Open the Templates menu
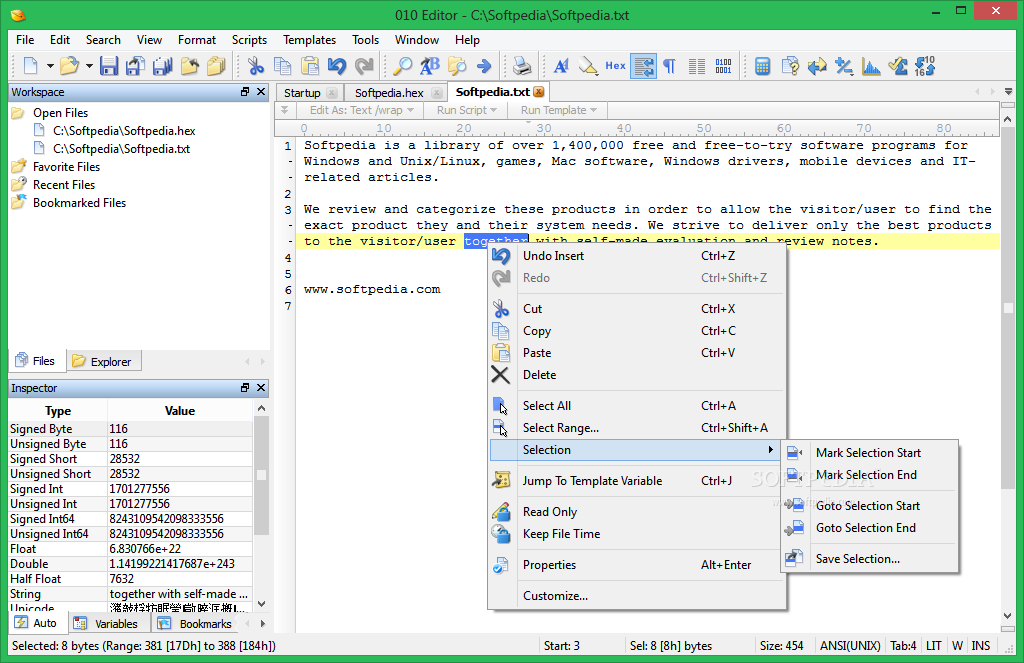 [x=310, y=40]
